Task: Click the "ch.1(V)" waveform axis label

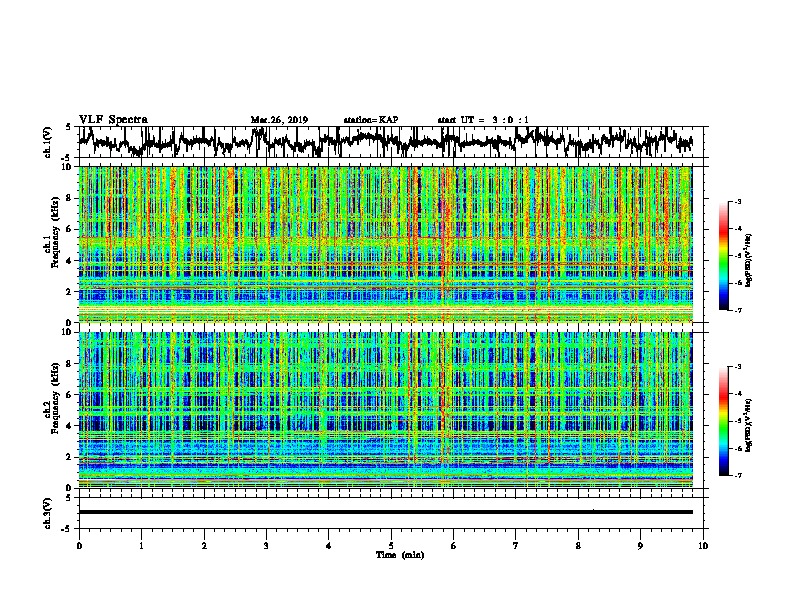Action: point(47,142)
